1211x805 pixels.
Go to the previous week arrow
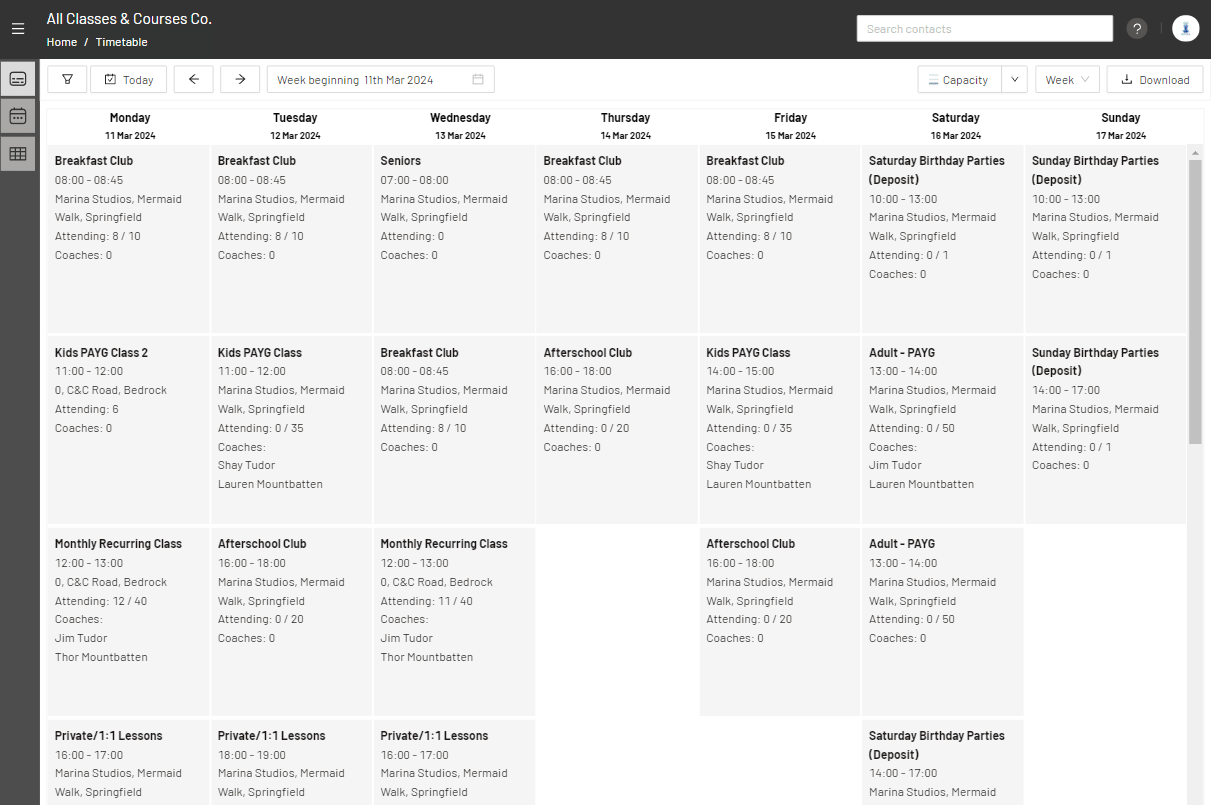pyautogui.click(x=193, y=80)
